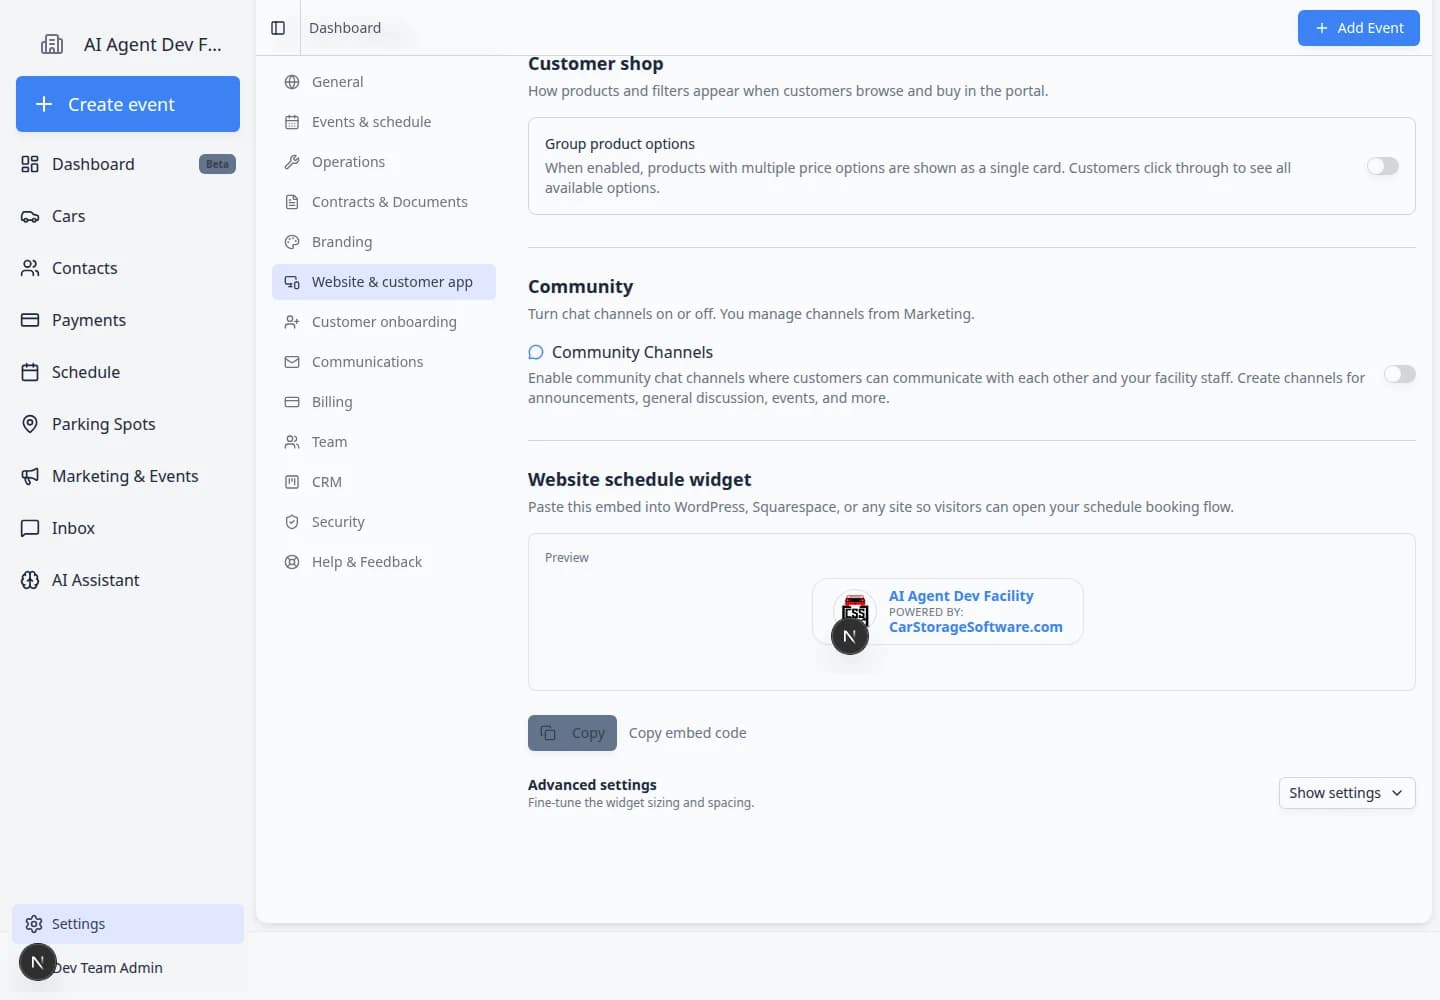Click the Security shield icon
Viewport: 1440px width, 1000px height.
point(292,522)
